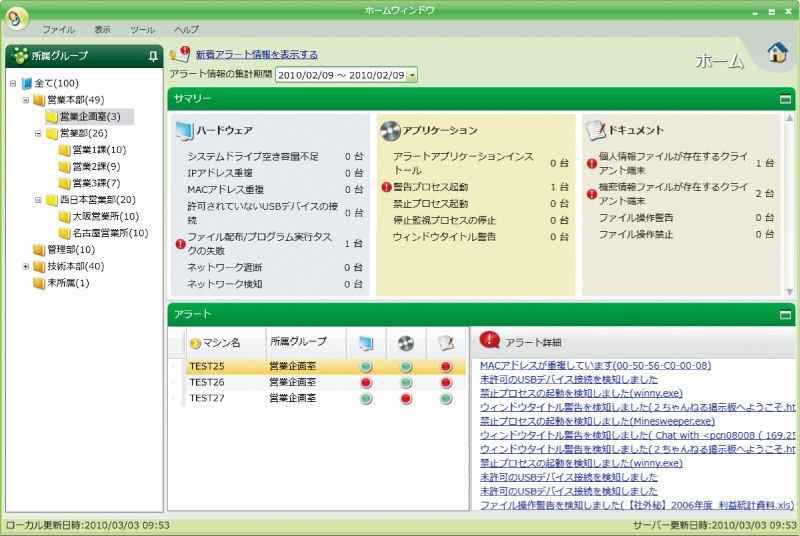Click the 所属グループ column header
This screenshot has height=536, width=800.
click(x=306, y=342)
